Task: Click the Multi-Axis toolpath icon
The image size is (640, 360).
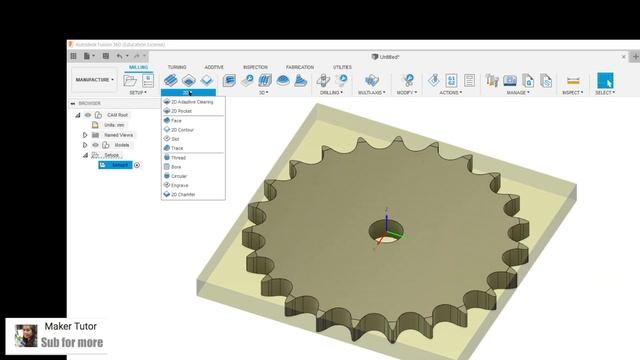Action: click(372, 80)
